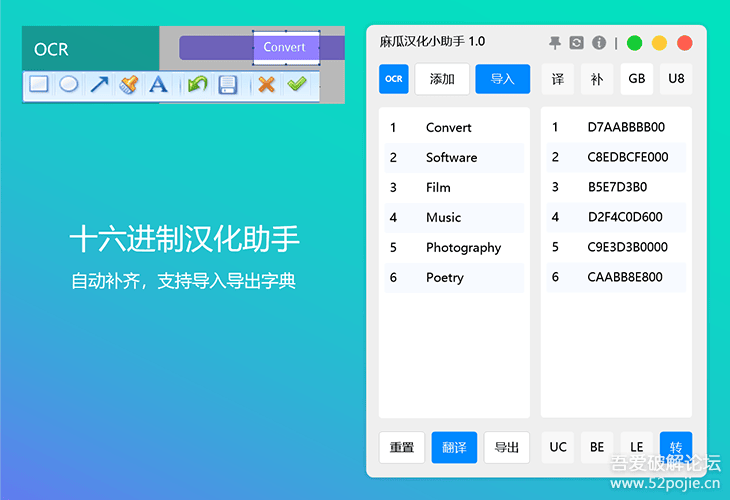Choose the brush highlighter tool

tap(128, 85)
